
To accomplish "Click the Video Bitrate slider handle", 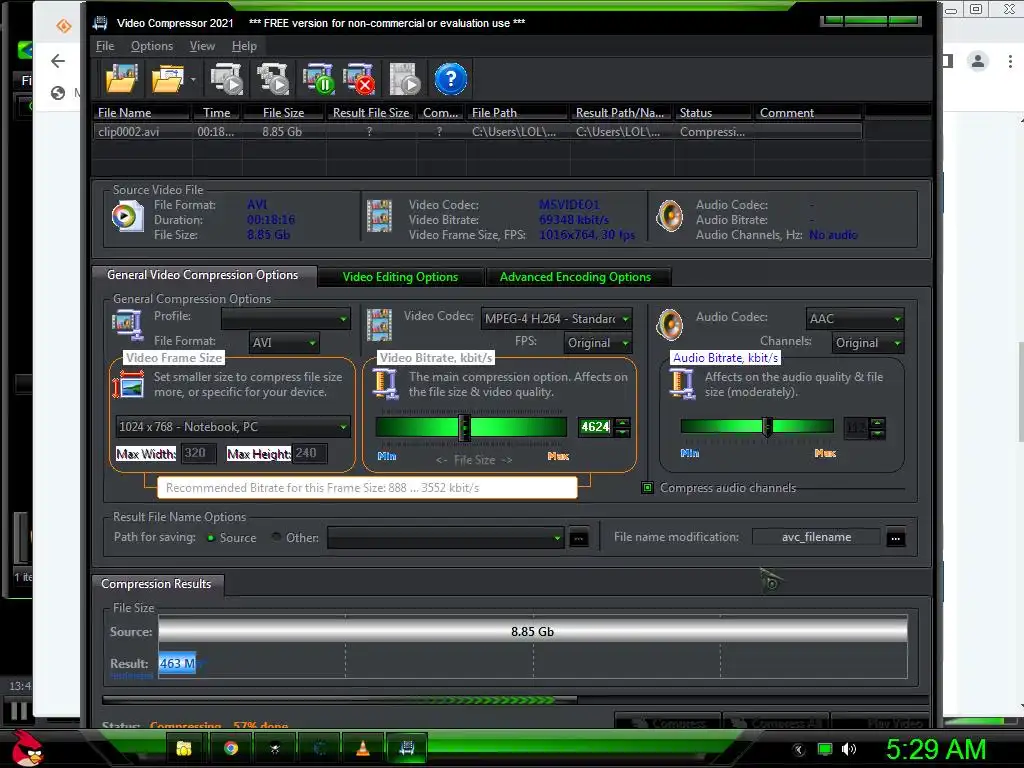I will pyautogui.click(x=464, y=427).
